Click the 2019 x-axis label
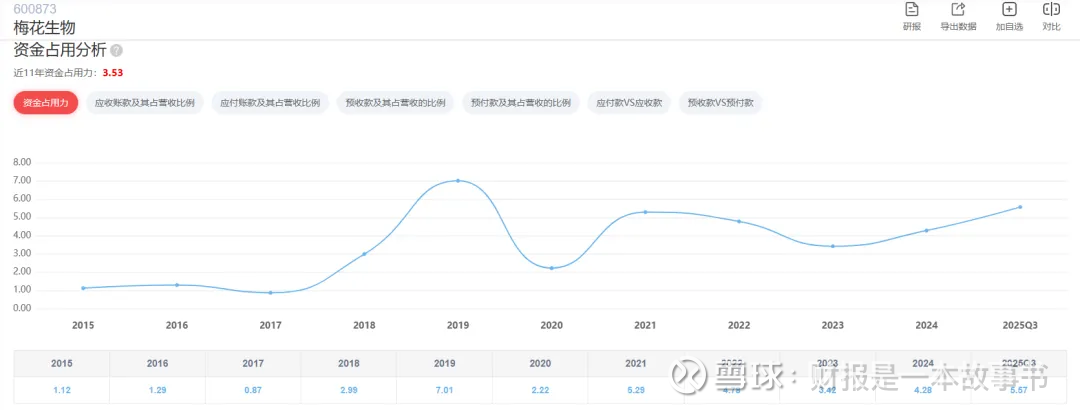This screenshot has height=410, width=1080. click(458, 325)
